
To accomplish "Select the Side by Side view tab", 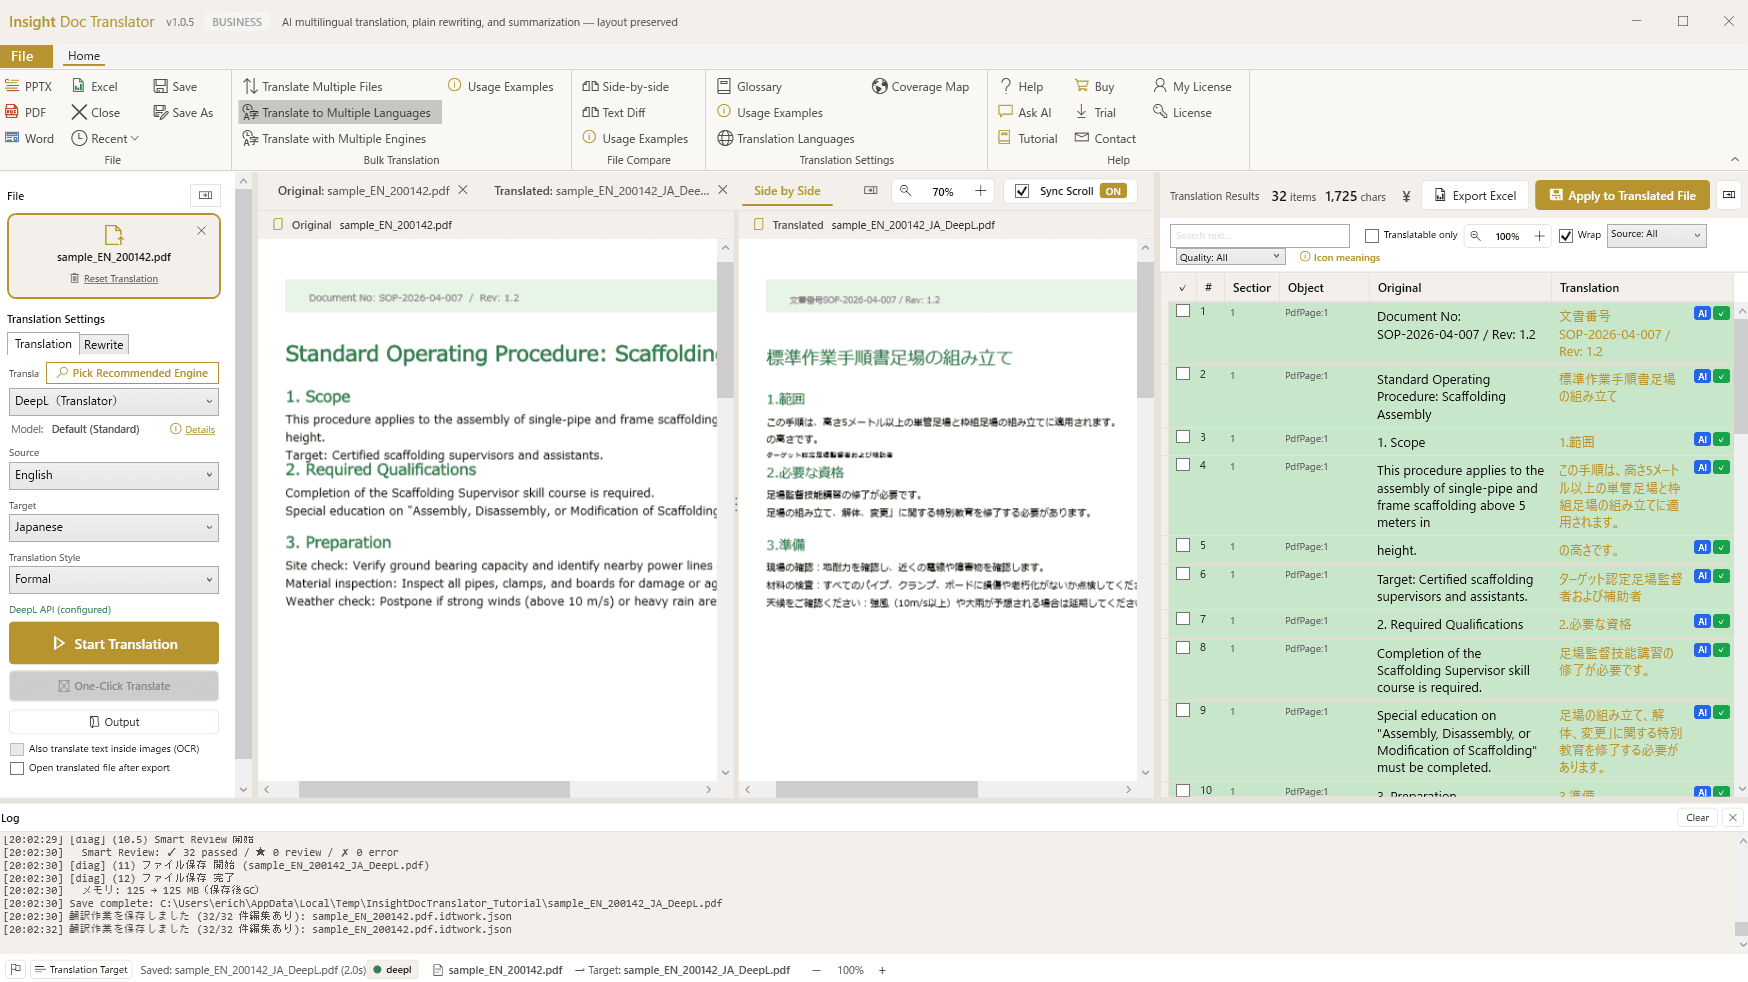I will tap(787, 190).
